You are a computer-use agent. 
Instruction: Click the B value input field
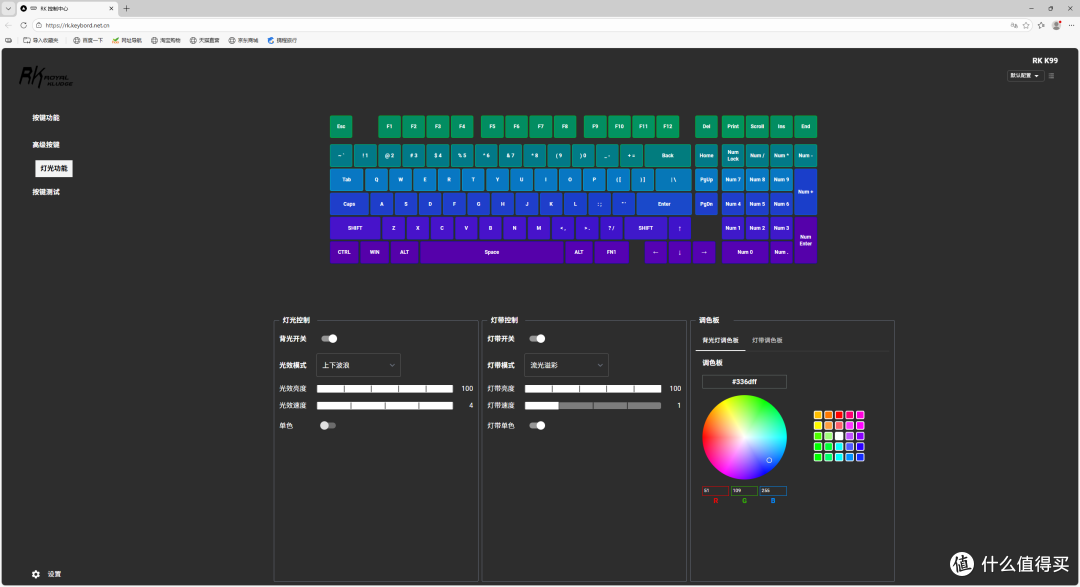tap(773, 491)
